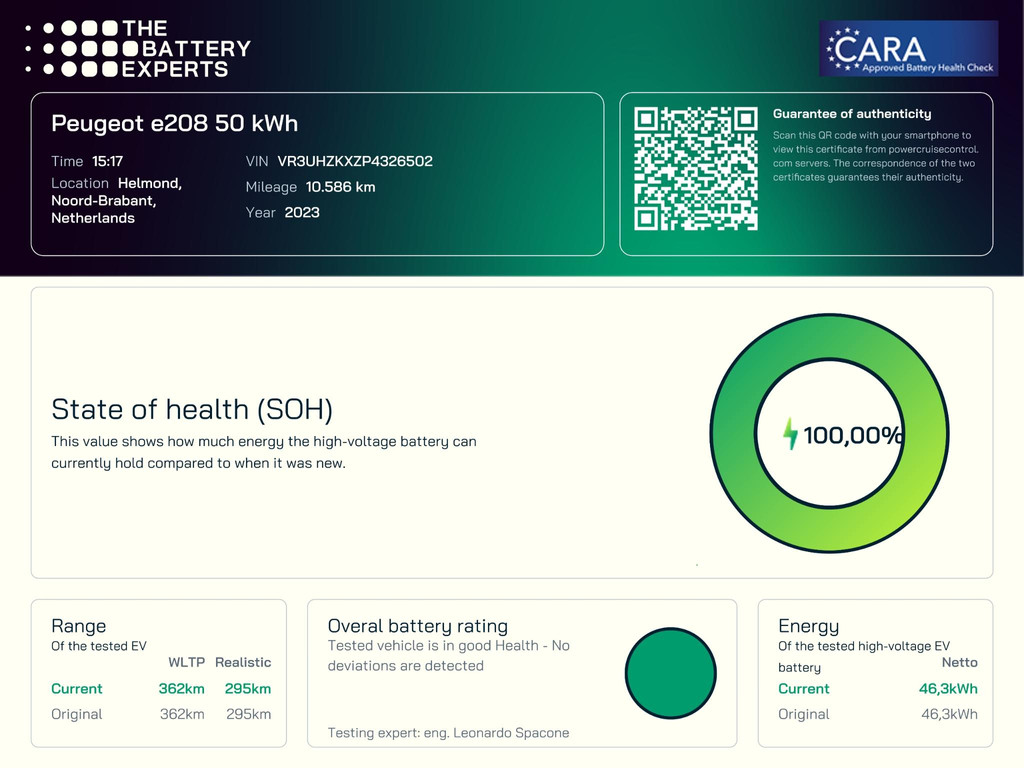Select the Current WLTP range 362km

(x=182, y=688)
